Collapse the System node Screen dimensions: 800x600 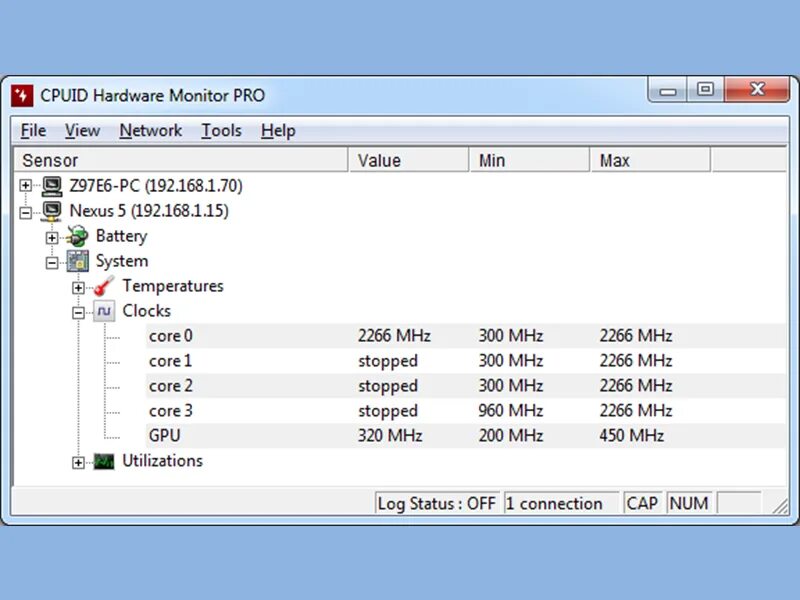point(52,262)
